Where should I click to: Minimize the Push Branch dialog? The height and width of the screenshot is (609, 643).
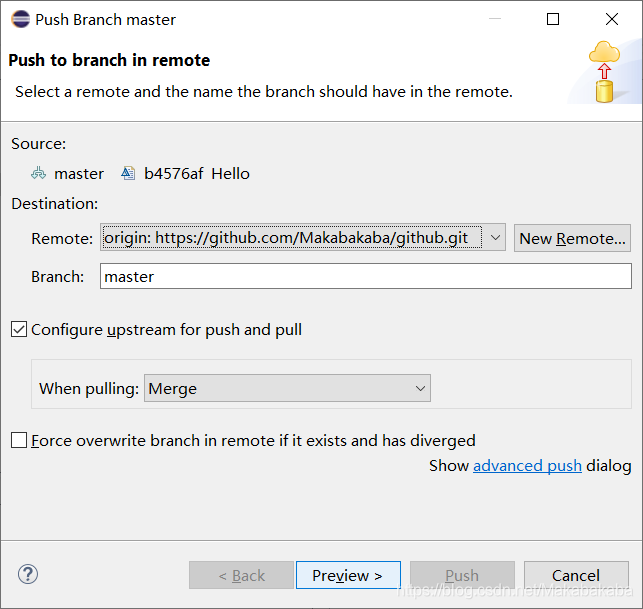pyautogui.click(x=495, y=19)
